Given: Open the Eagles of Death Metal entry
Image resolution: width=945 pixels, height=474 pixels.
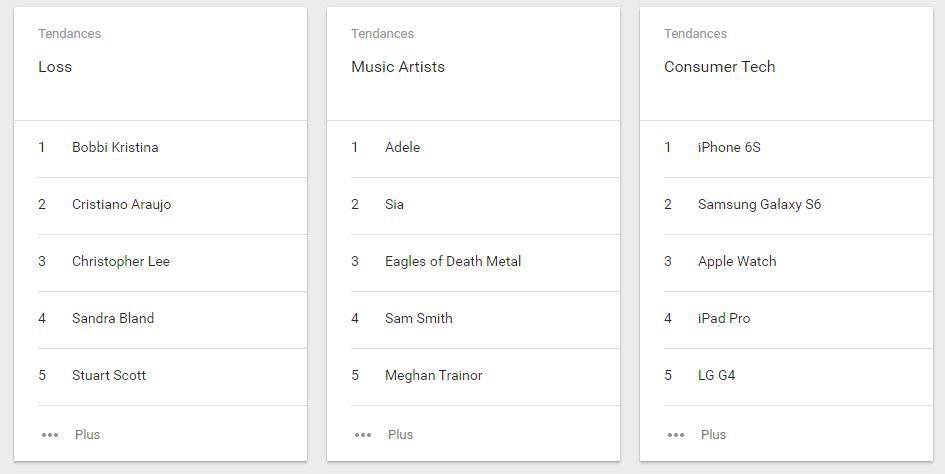Looking at the screenshot, I should point(453,262).
